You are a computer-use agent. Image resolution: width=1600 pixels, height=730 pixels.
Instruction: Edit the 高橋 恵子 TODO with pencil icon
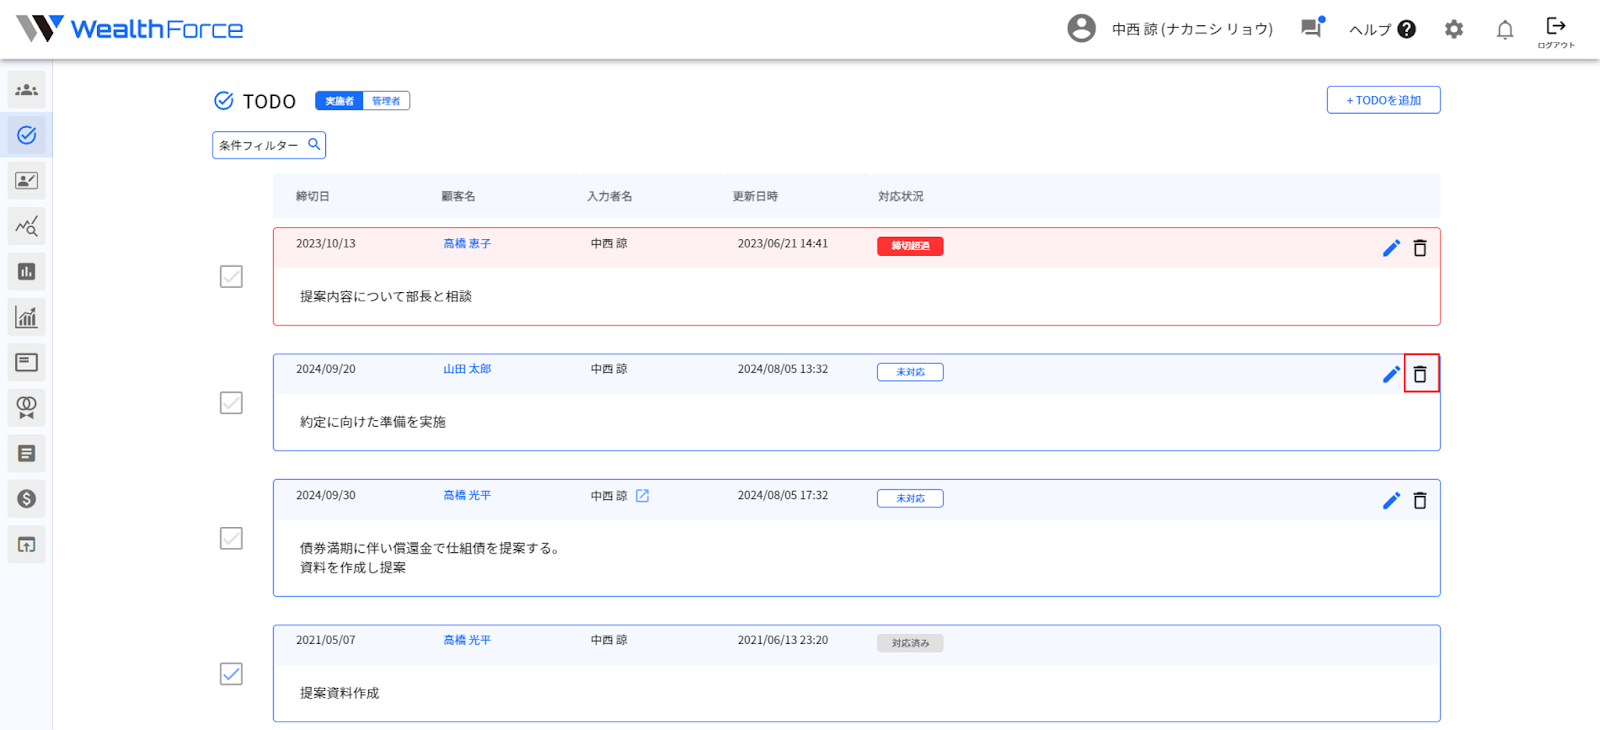[1391, 248]
